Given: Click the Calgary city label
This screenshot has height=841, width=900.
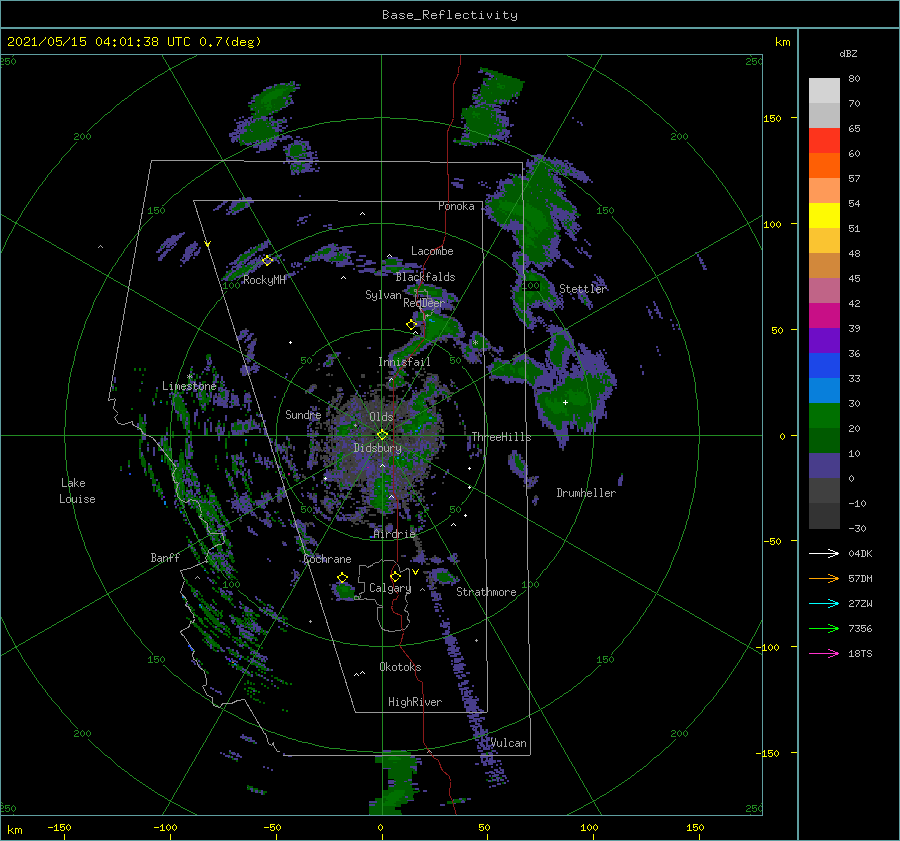Looking at the screenshot, I should coord(390,588).
